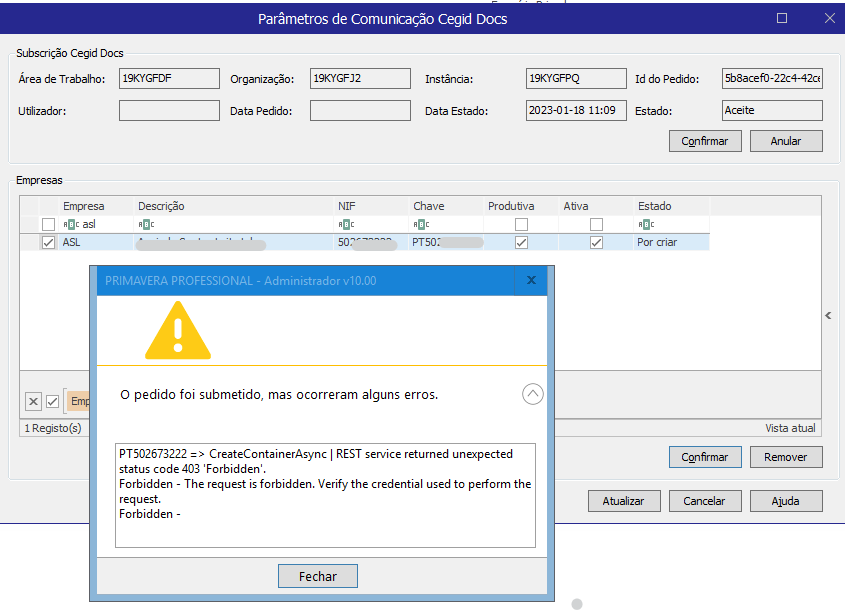Click the filter operator icon under Estado
The height and width of the screenshot is (610, 845).
tap(646, 224)
